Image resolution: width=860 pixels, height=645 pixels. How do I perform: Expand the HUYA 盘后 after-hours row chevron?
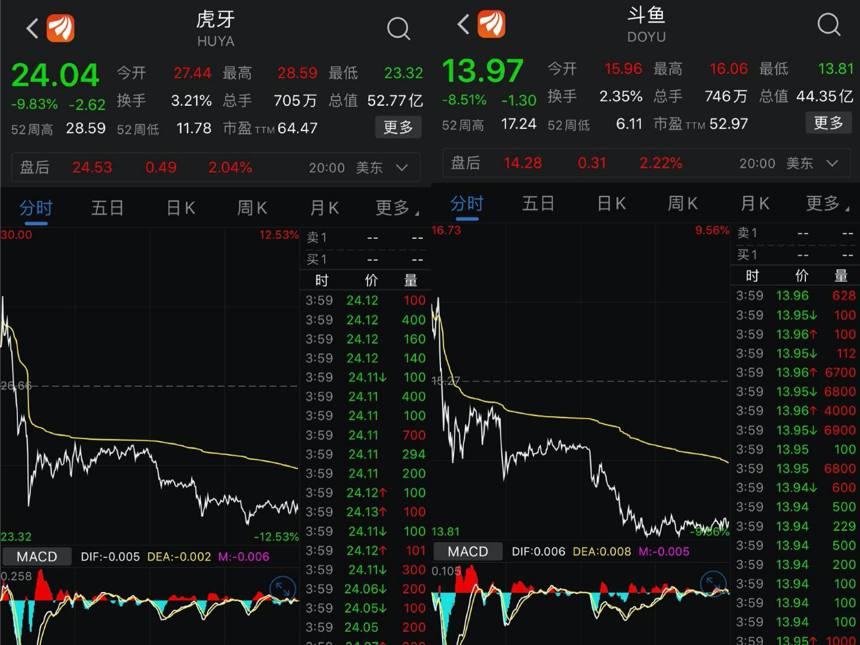coord(402,167)
